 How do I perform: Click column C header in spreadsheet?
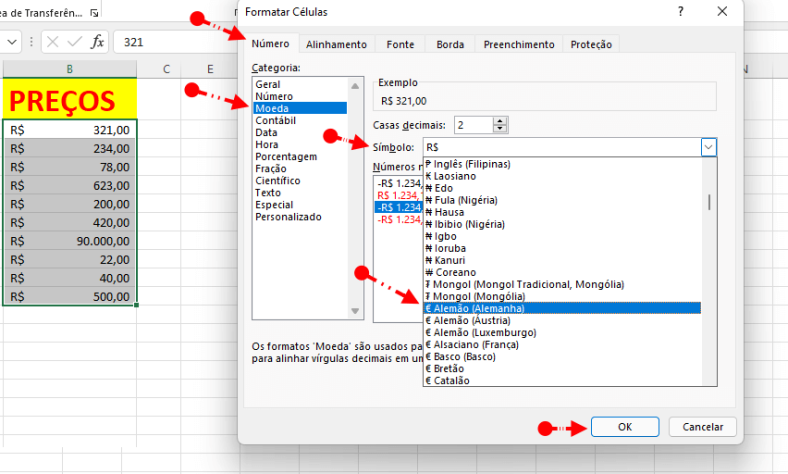[x=166, y=69]
